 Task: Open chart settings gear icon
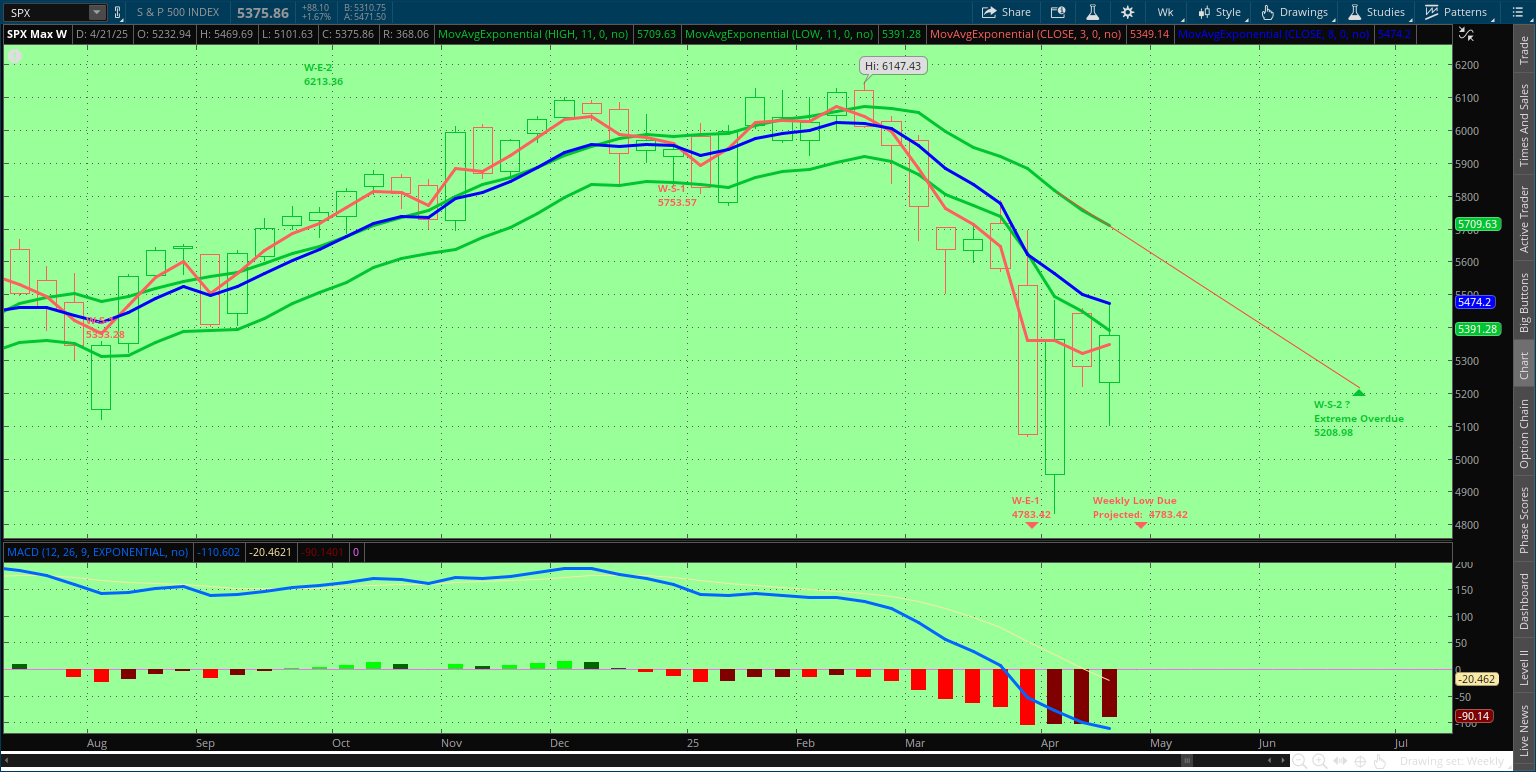1128,12
